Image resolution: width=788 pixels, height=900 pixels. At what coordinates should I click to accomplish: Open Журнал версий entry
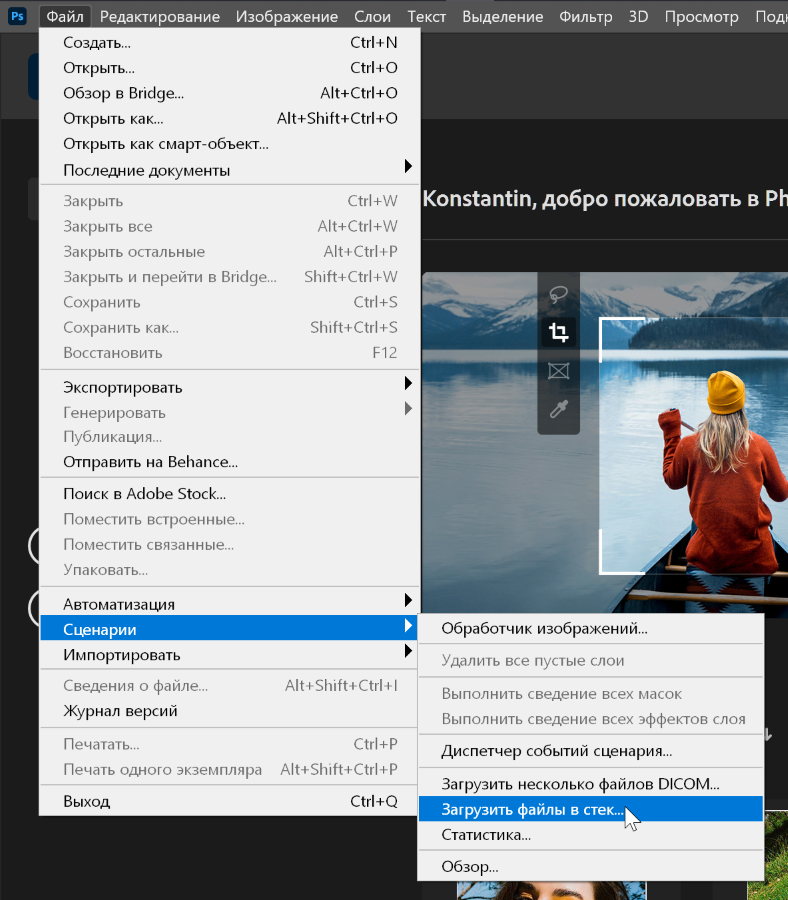(230, 711)
